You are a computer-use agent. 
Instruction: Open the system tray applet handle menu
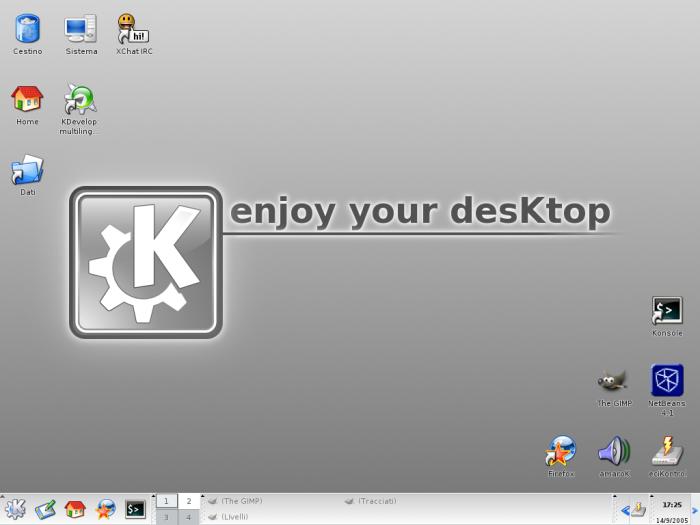(x=614, y=496)
